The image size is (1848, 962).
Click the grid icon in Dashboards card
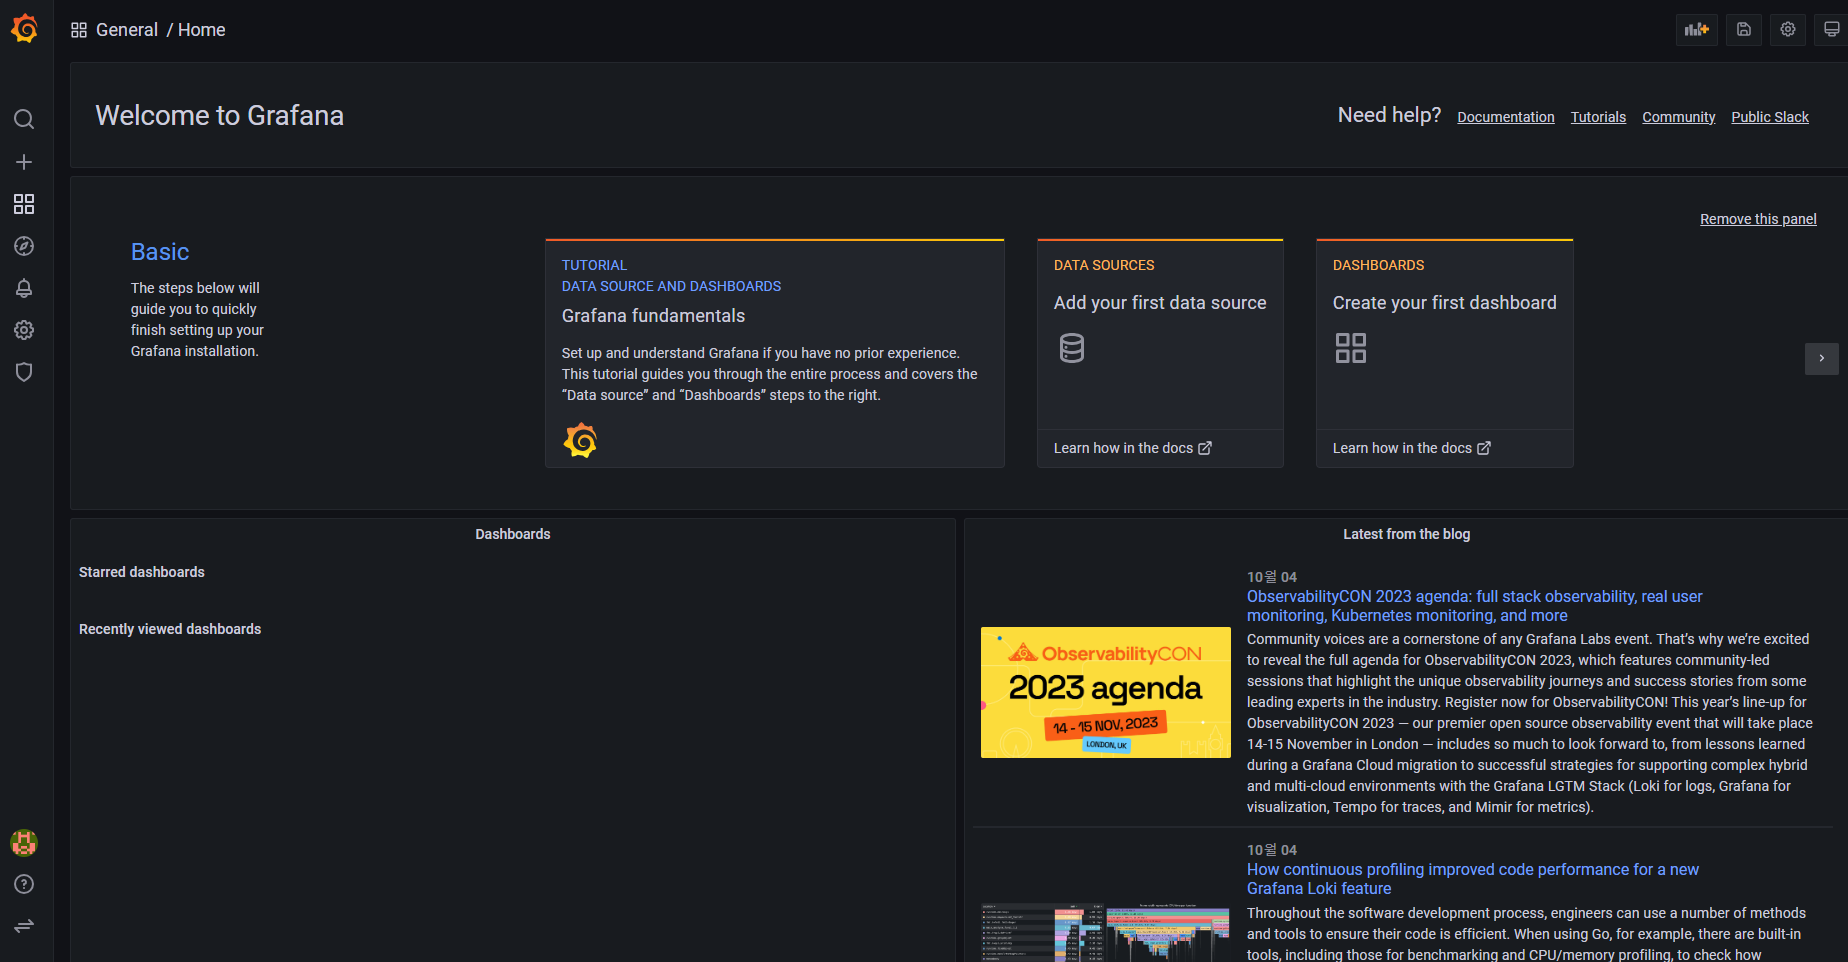click(1351, 348)
